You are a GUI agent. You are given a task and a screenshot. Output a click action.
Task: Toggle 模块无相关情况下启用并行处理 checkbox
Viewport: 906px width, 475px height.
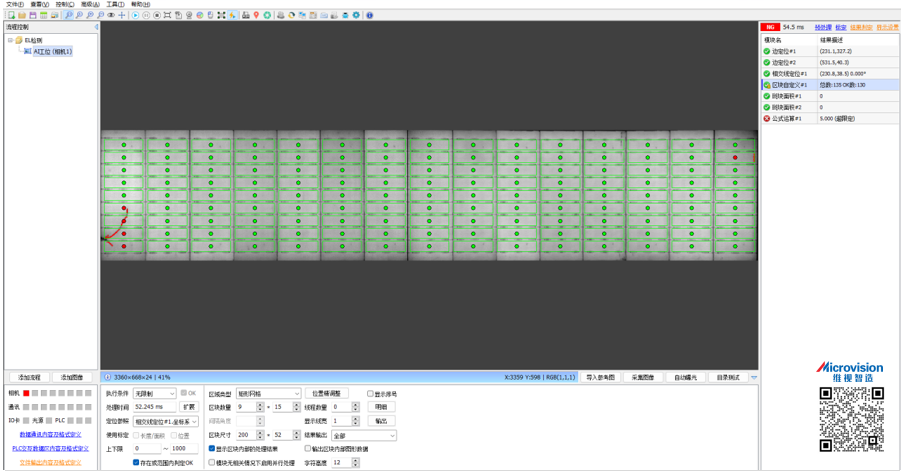(x=211, y=462)
